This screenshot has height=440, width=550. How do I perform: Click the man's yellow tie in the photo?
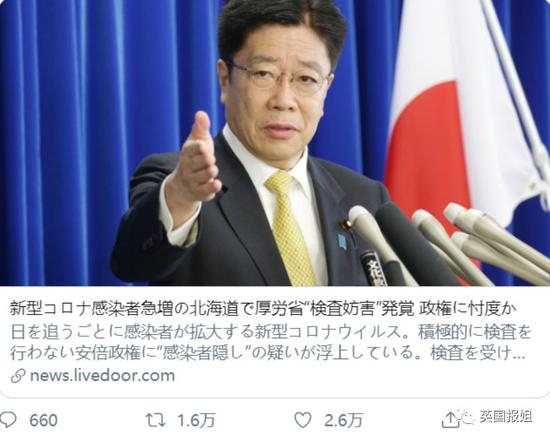290,228
